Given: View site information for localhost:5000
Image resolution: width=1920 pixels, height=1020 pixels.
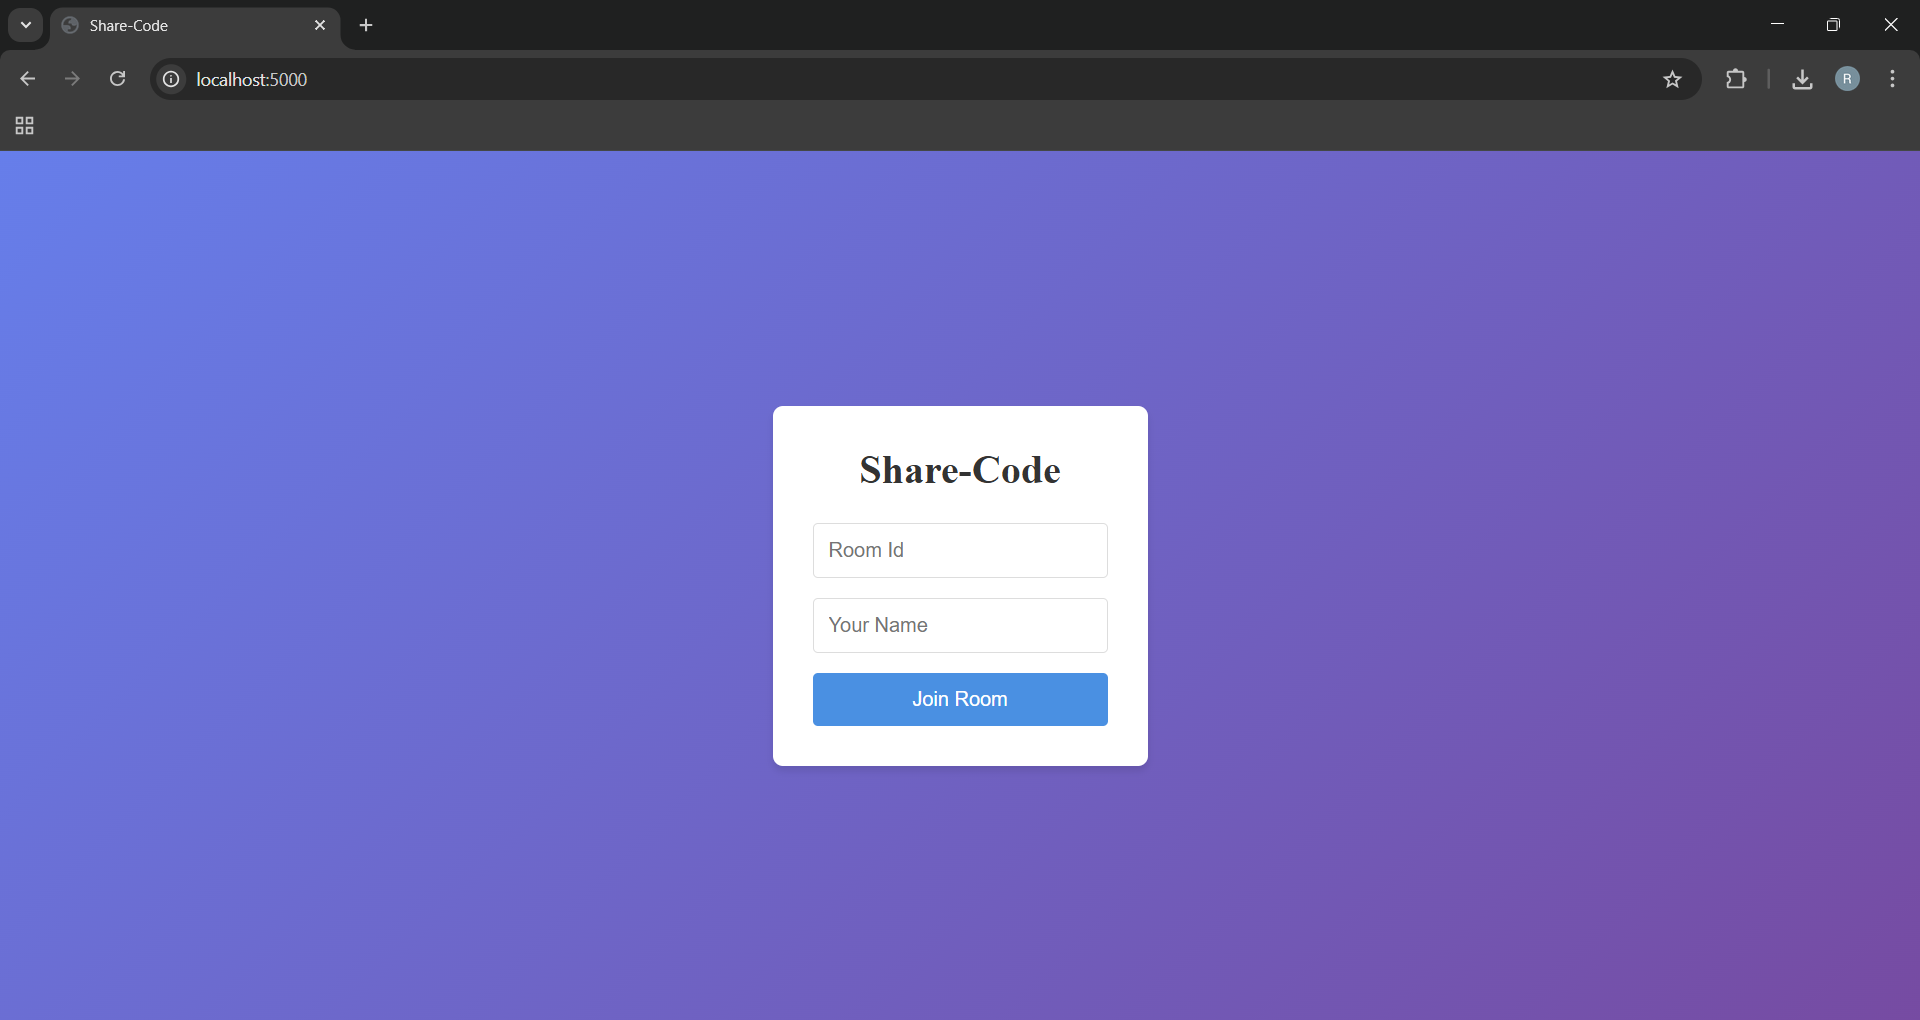Looking at the screenshot, I should point(170,79).
